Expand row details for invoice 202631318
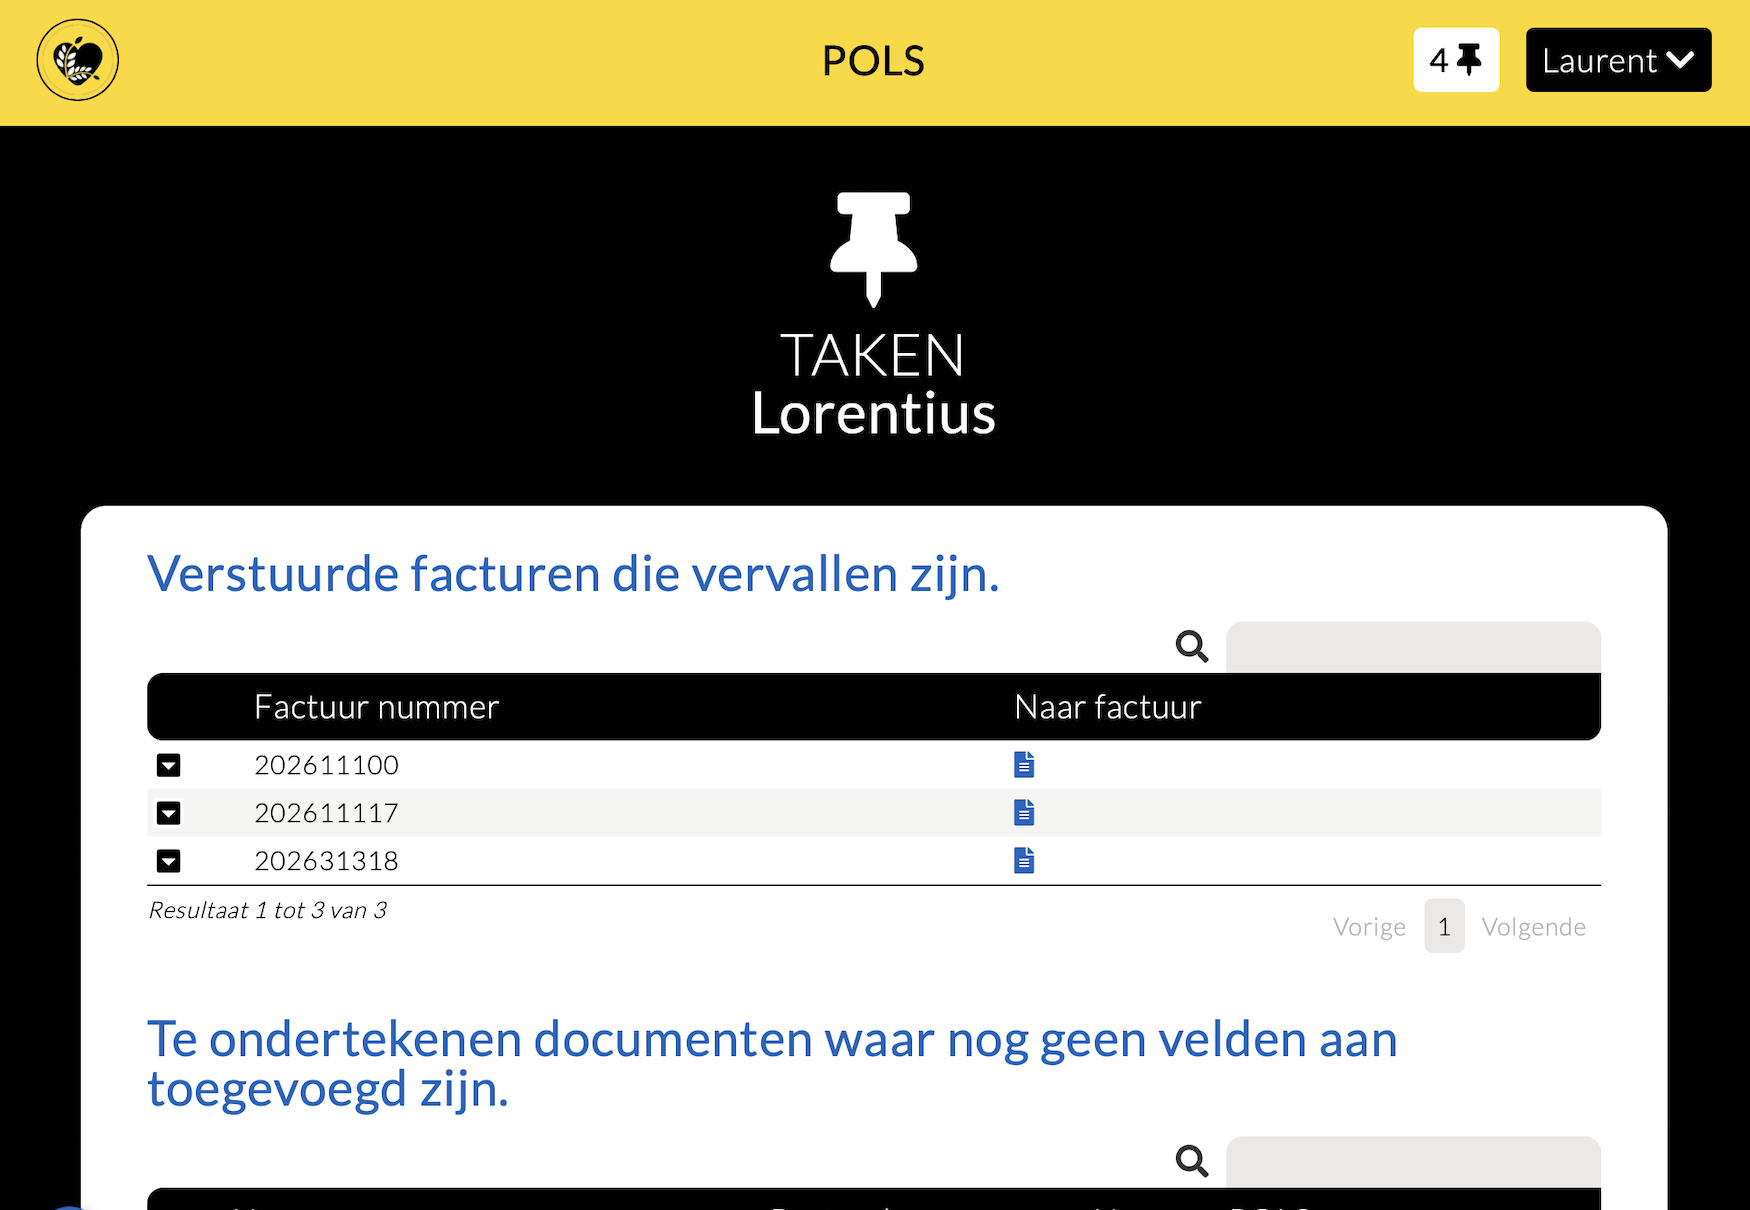Screen dimensions: 1750x1210 (x=169, y=861)
